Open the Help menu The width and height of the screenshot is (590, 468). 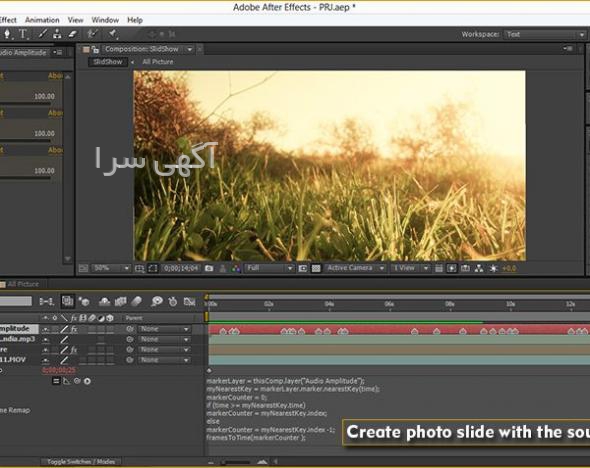(x=135, y=20)
